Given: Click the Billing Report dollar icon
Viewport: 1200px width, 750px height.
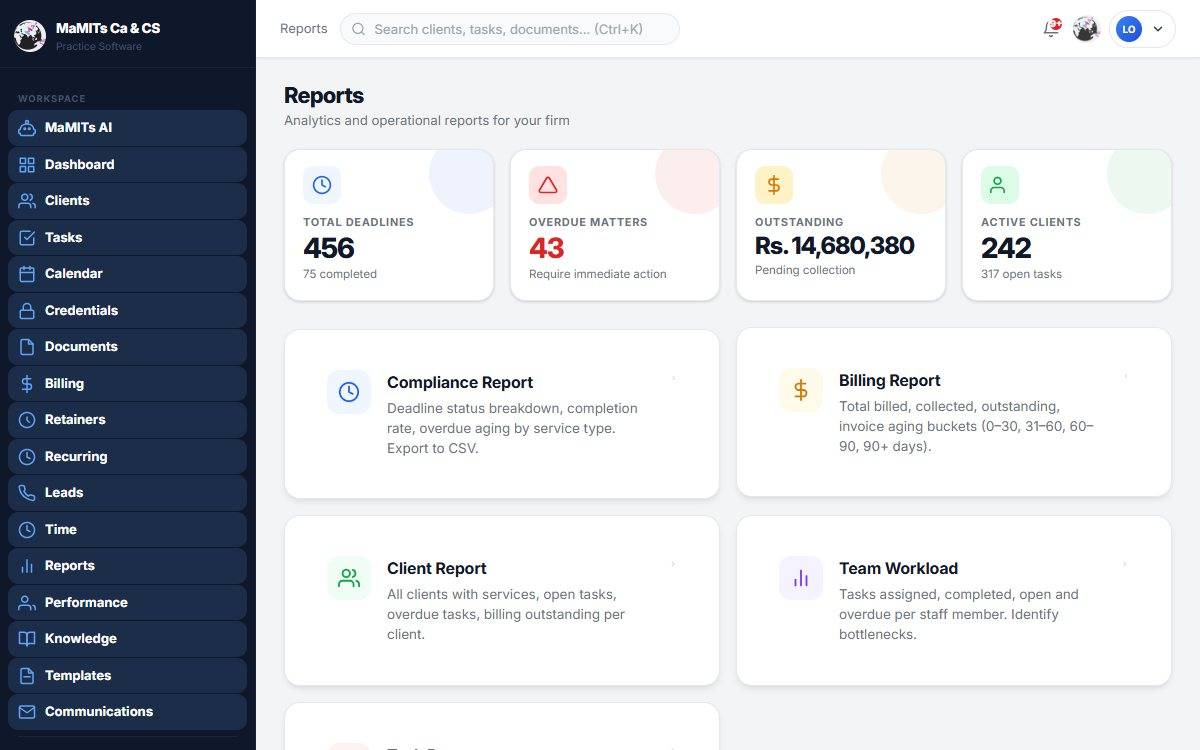Looking at the screenshot, I should 801,390.
